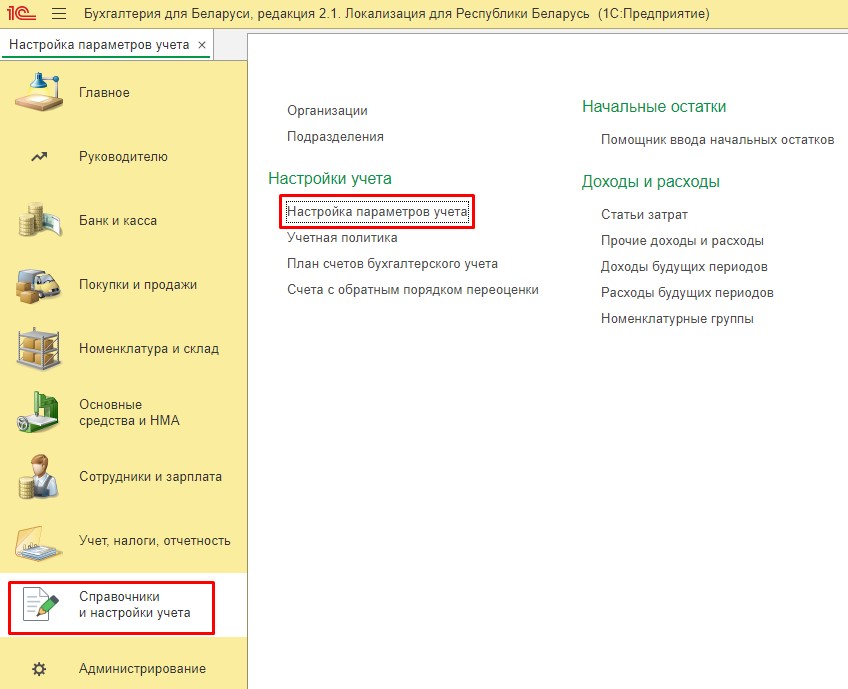Open the Организации link

tap(327, 110)
